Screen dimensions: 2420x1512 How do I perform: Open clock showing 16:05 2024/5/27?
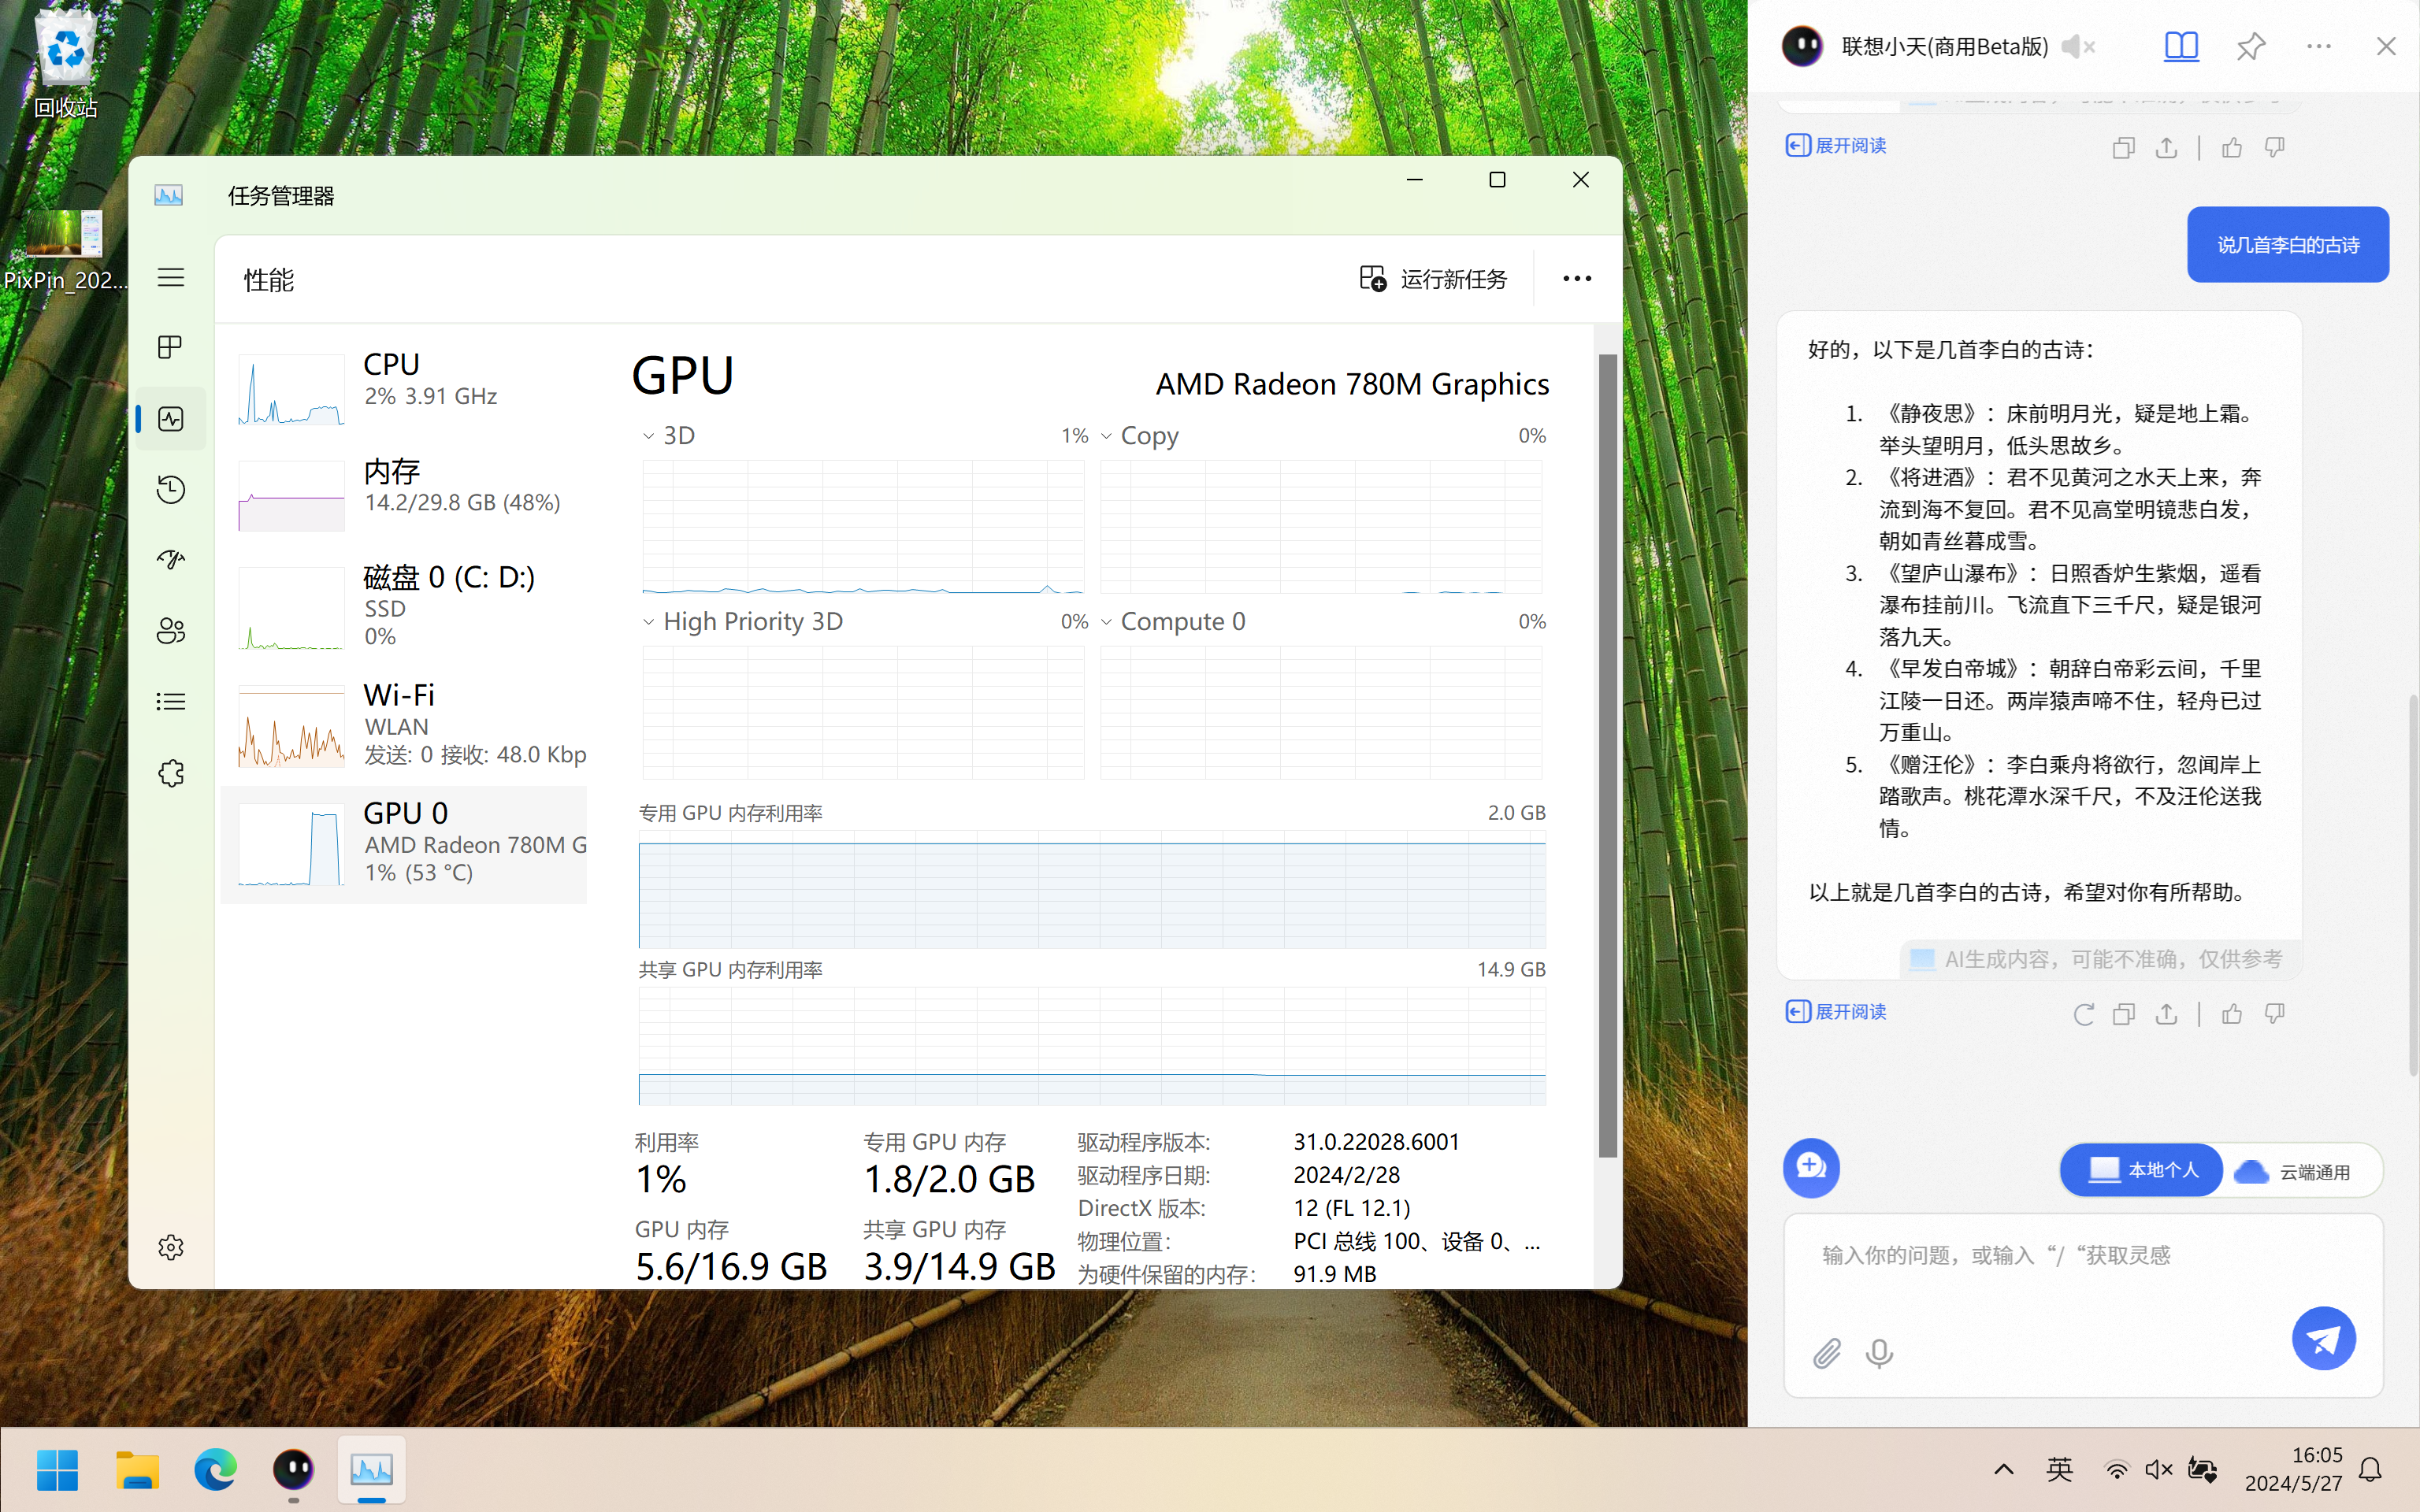pos(2293,1470)
